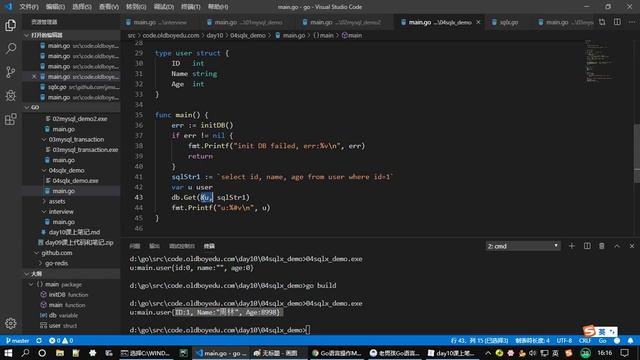Open the Help menu

point(218,7)
